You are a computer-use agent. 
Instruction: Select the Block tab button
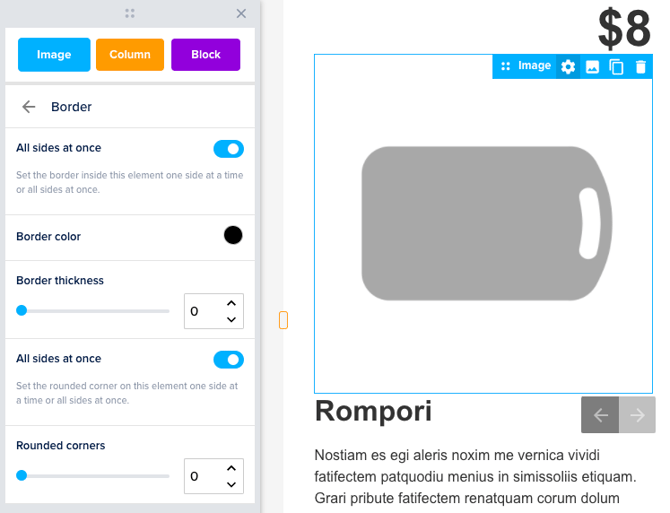point(206,55)
